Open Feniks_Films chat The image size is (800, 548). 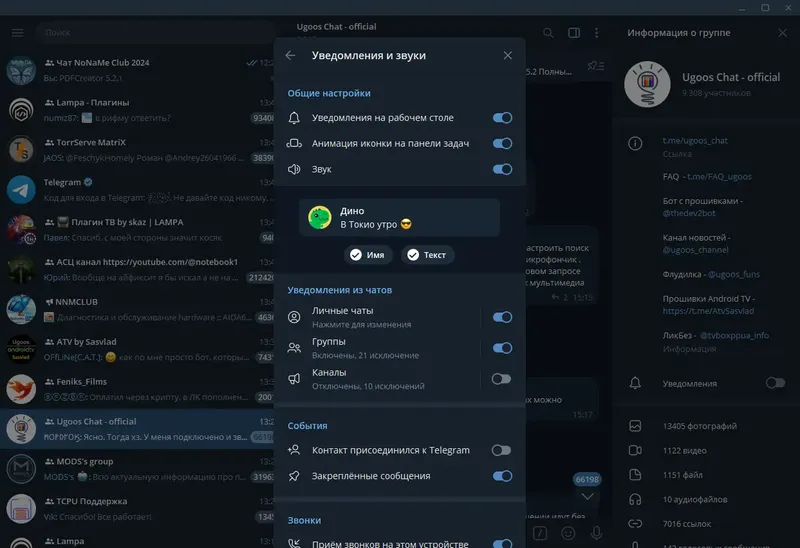pyautogui.click(x=138, y=389)
